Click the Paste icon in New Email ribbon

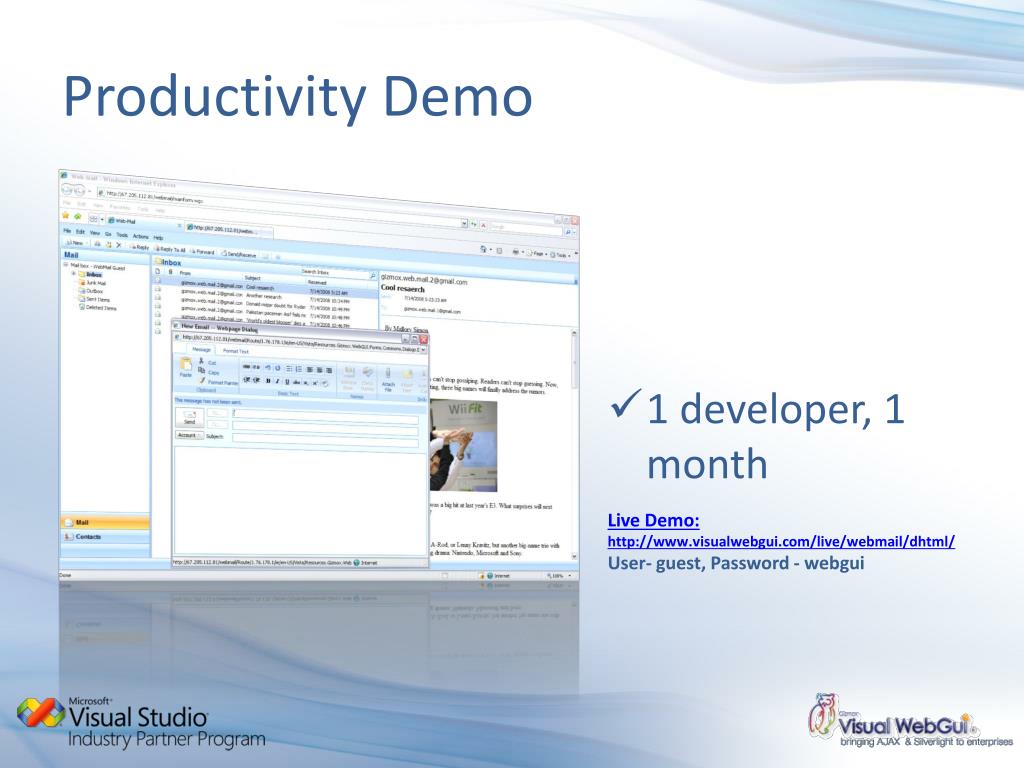pyautogui.click(x=186, y=368)
